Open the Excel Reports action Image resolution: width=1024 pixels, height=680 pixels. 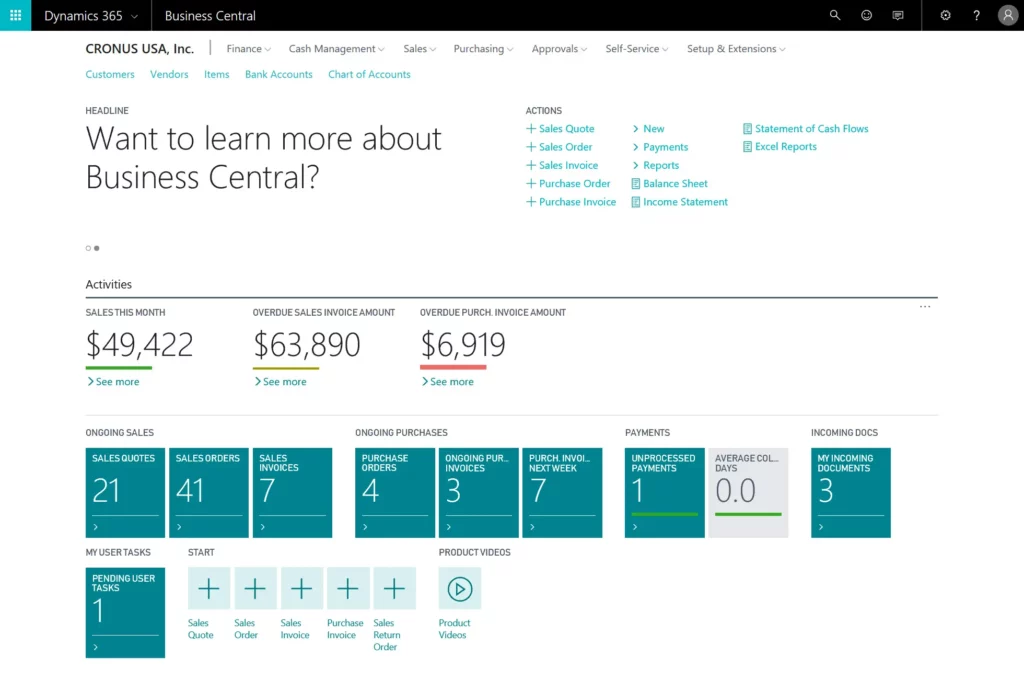point(780,146)
